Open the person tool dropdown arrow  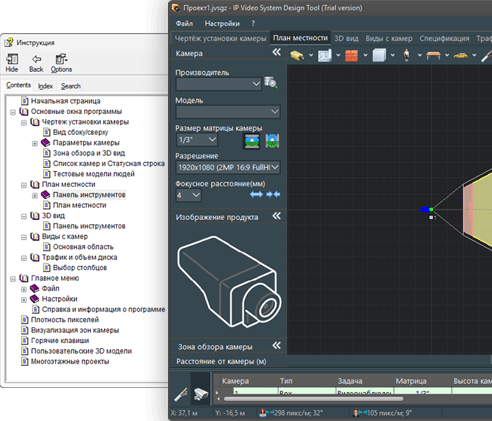420,55
